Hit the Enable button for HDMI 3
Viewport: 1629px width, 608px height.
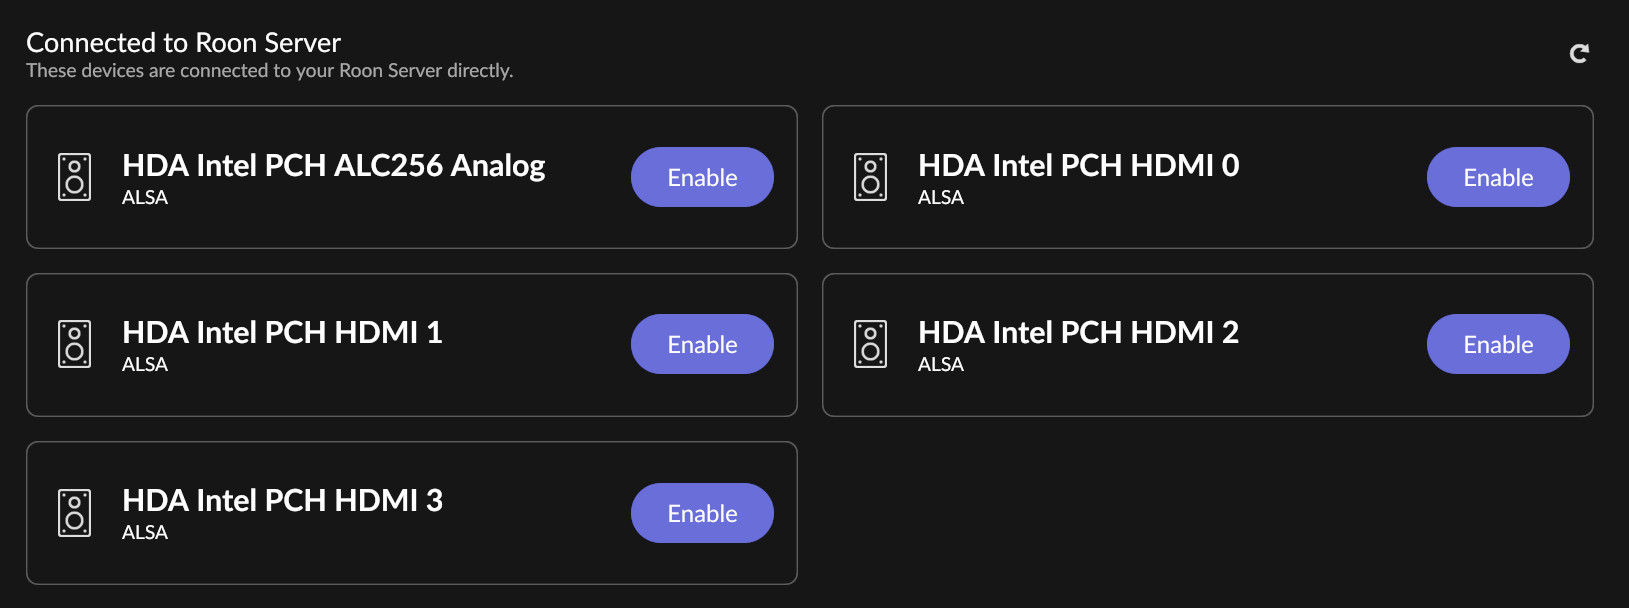(702, 513)
